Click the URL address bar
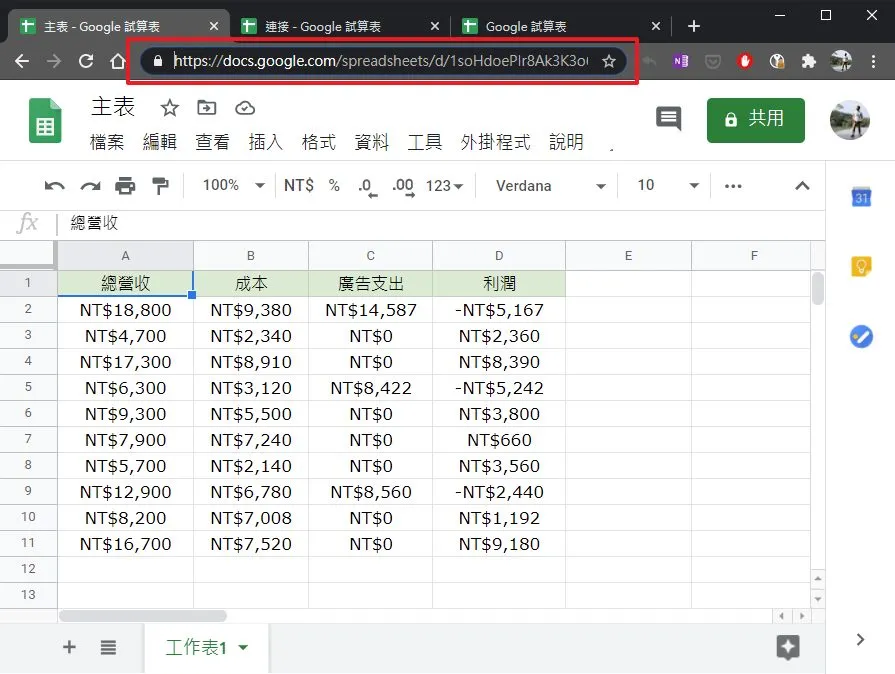Image resolution: width=895 pixels, height=674 pixels. 380,60
